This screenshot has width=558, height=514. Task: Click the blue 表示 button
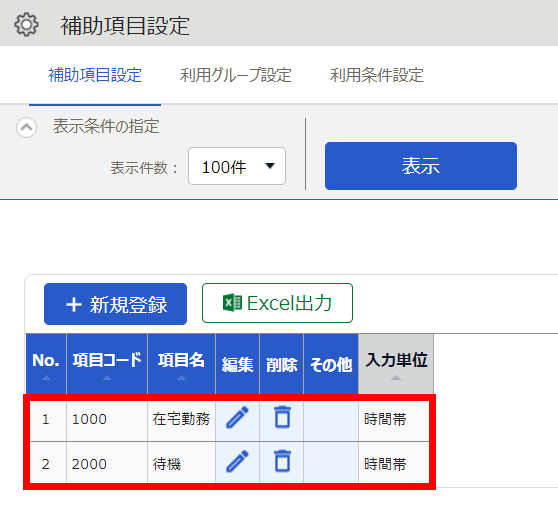[421, 166]
